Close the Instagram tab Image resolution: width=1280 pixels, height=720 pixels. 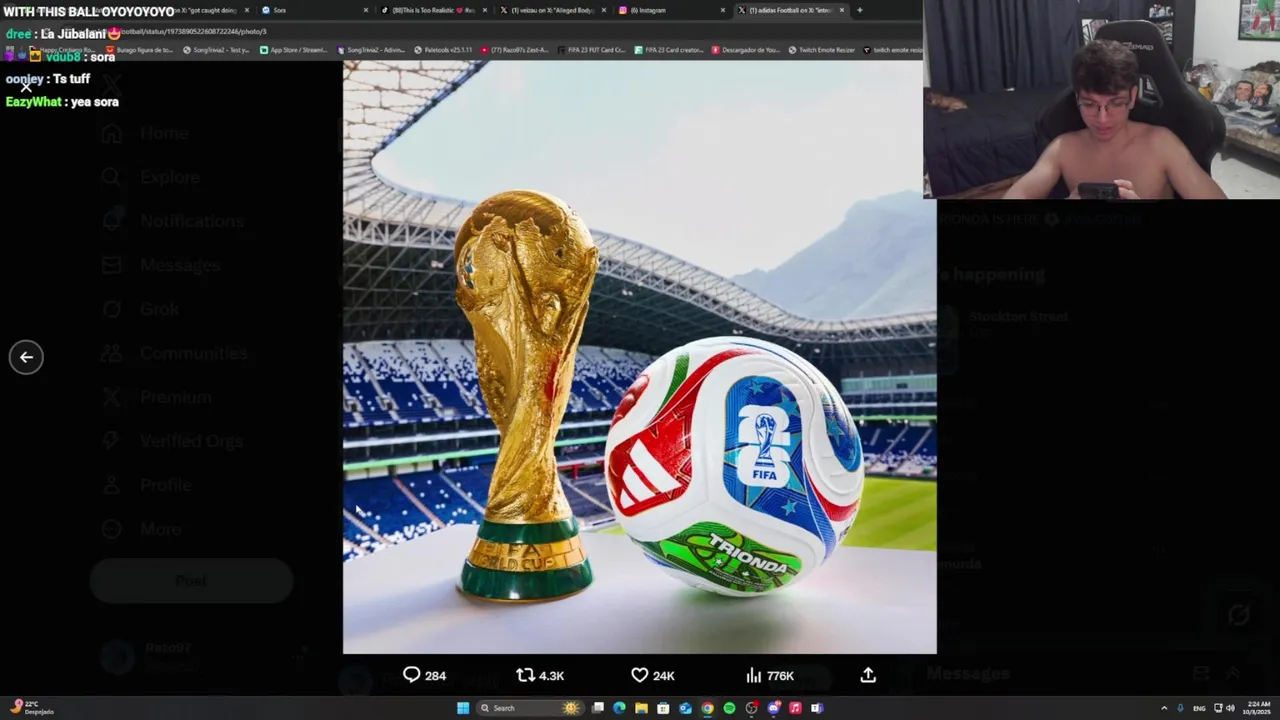pos(723,10)
